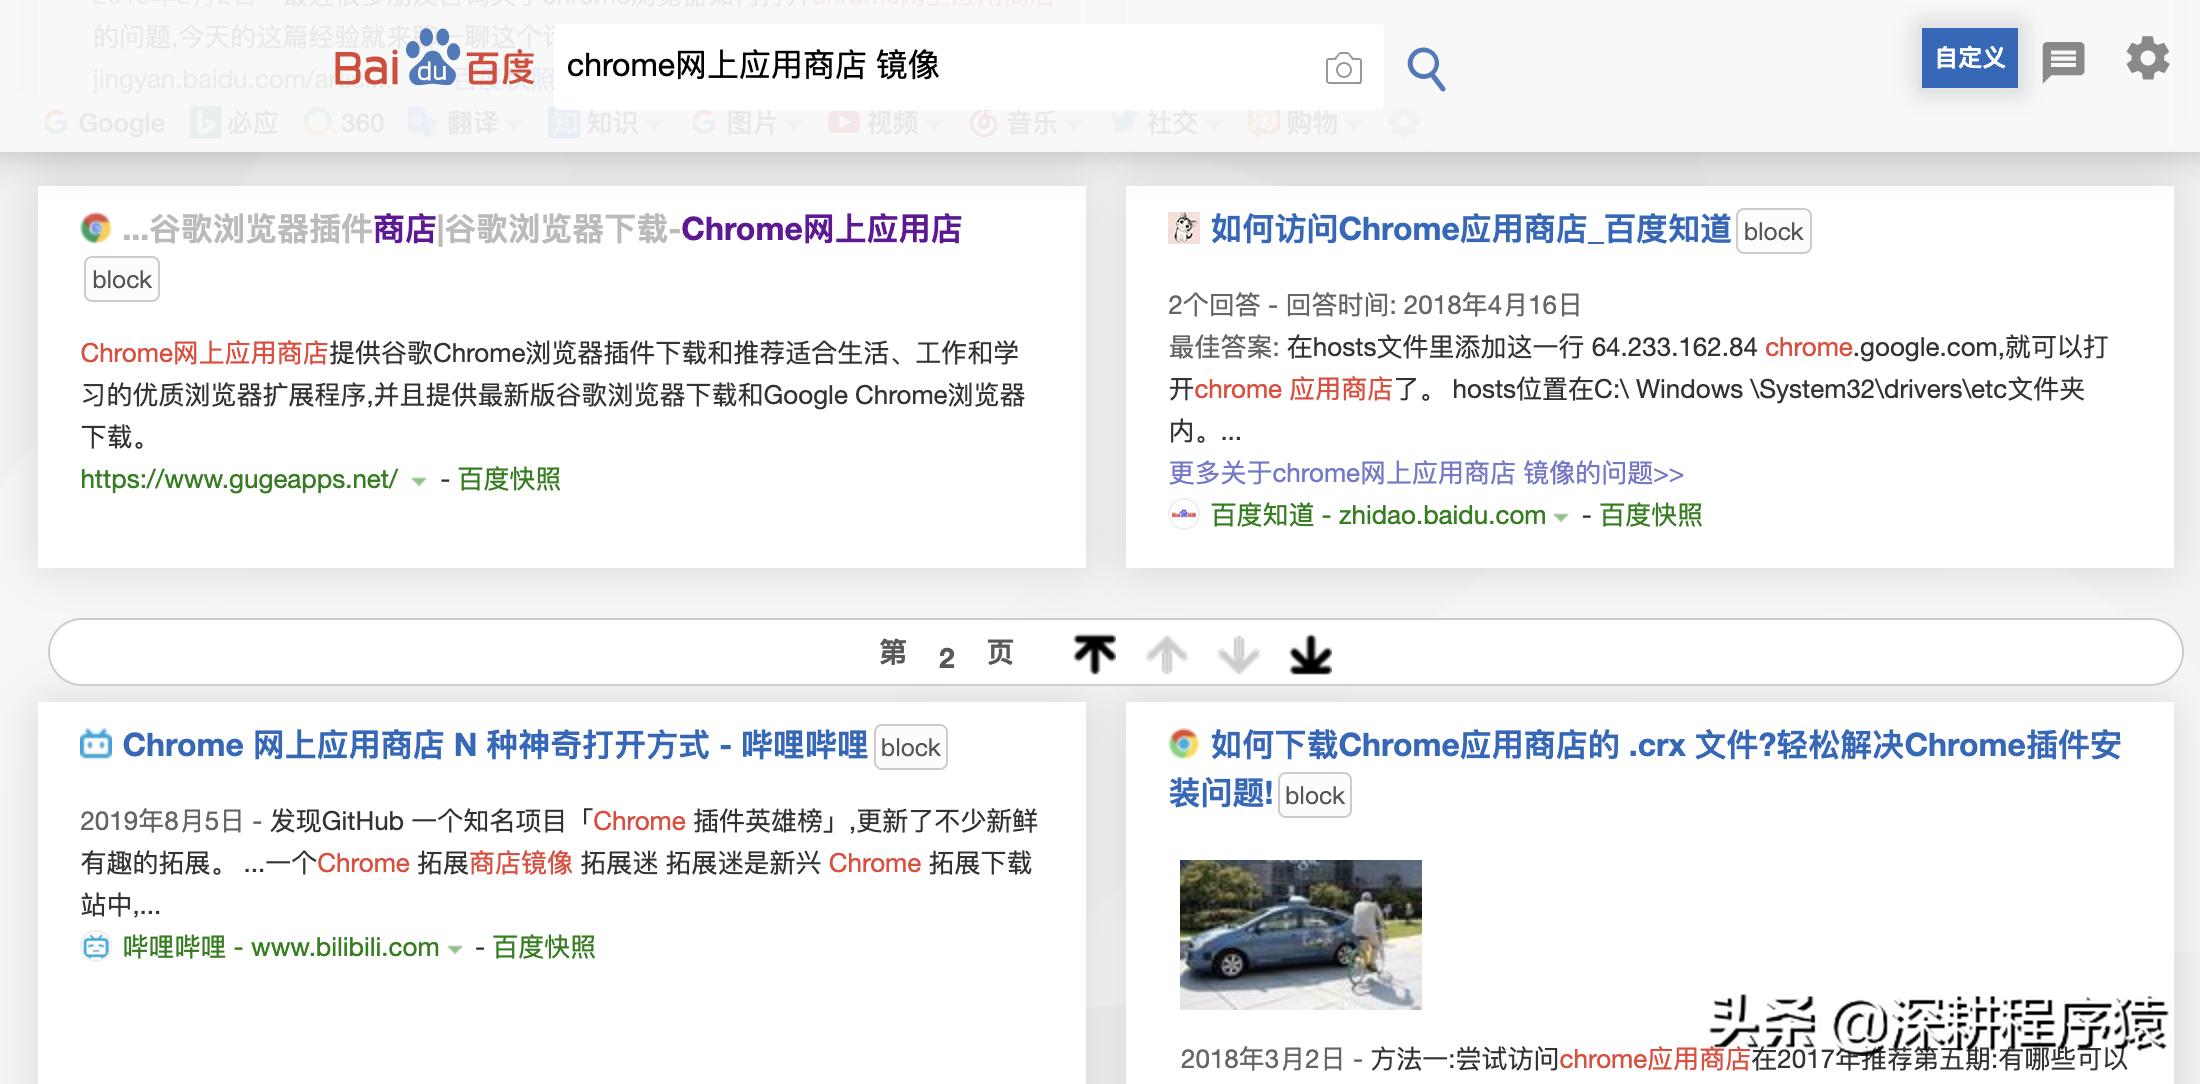Expand the dropdown beside www.bilibili.com
Screen dimensions: 2200x1084
click(455, 947)
